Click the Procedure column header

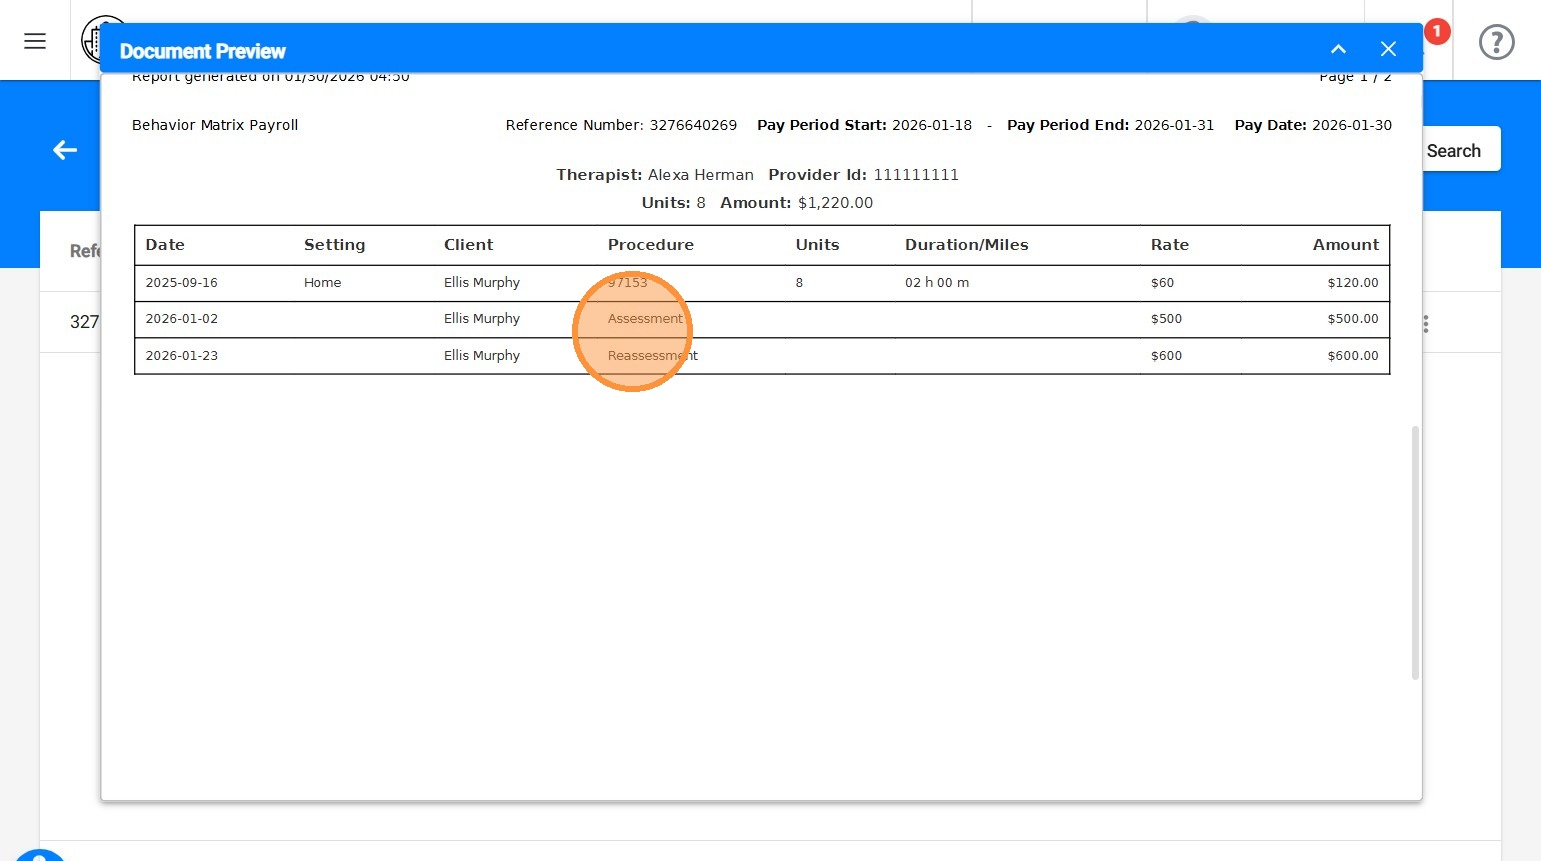tap(651, 245)
